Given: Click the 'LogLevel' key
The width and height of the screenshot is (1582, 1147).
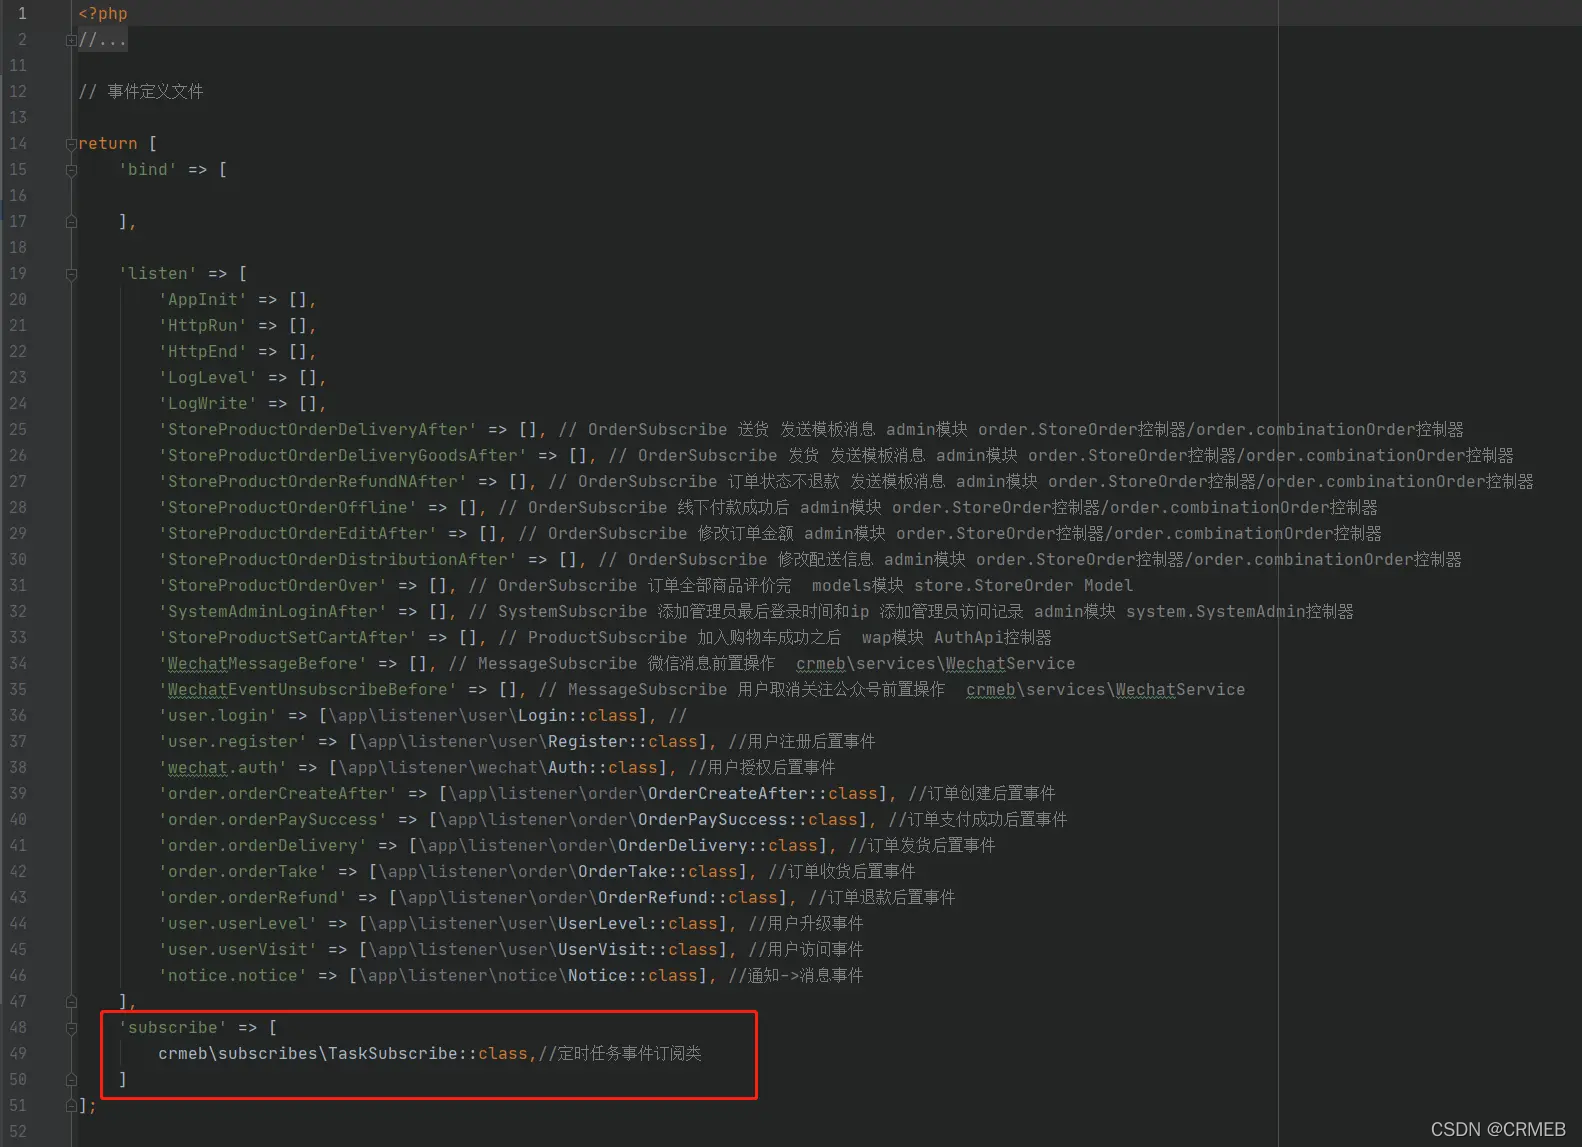Looking at the screenshot, I should click(208, 378).
